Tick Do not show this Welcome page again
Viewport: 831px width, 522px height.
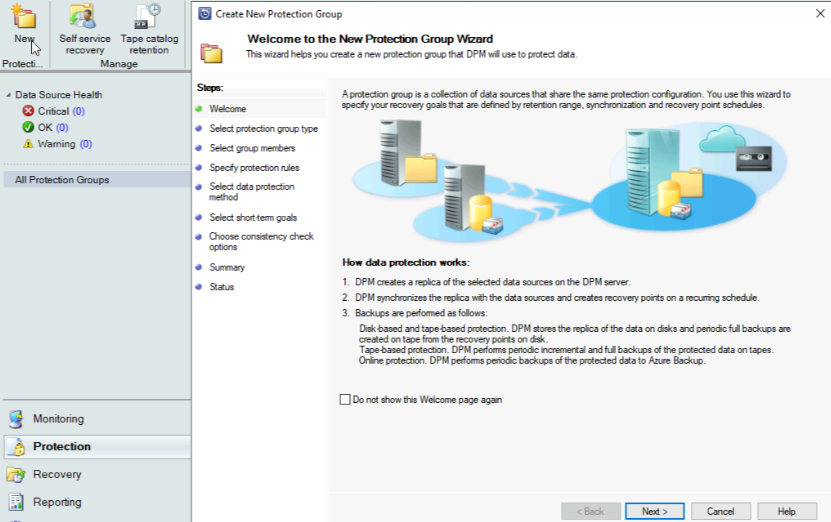[x=345, y=400]
